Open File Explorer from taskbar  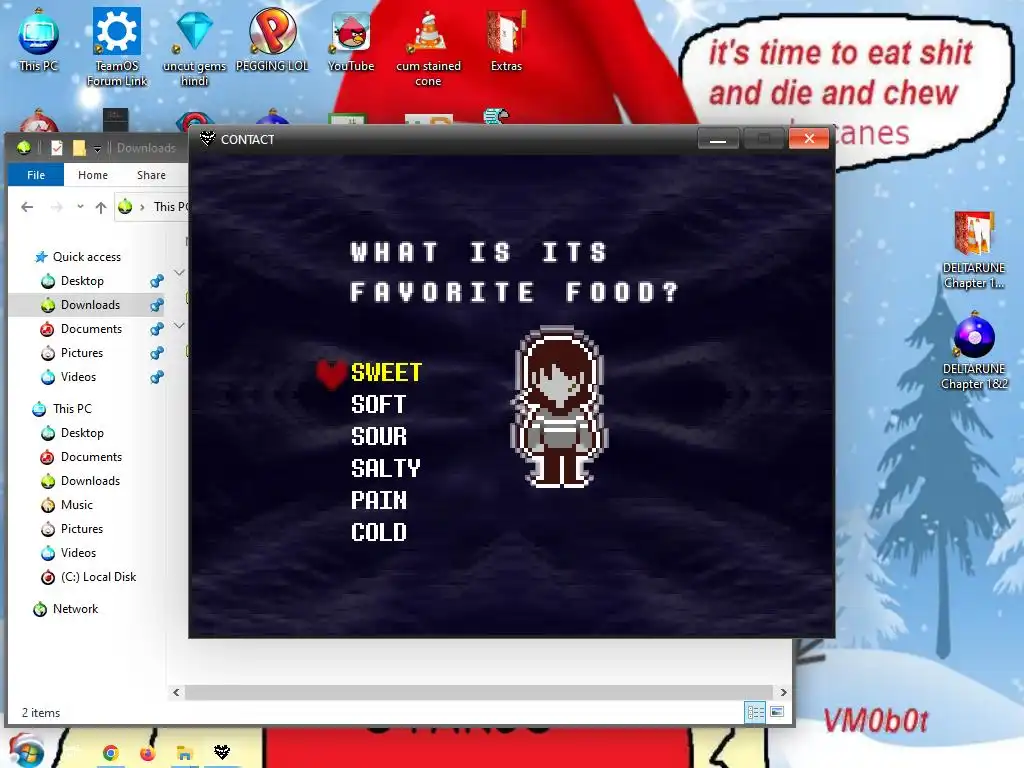184,754
